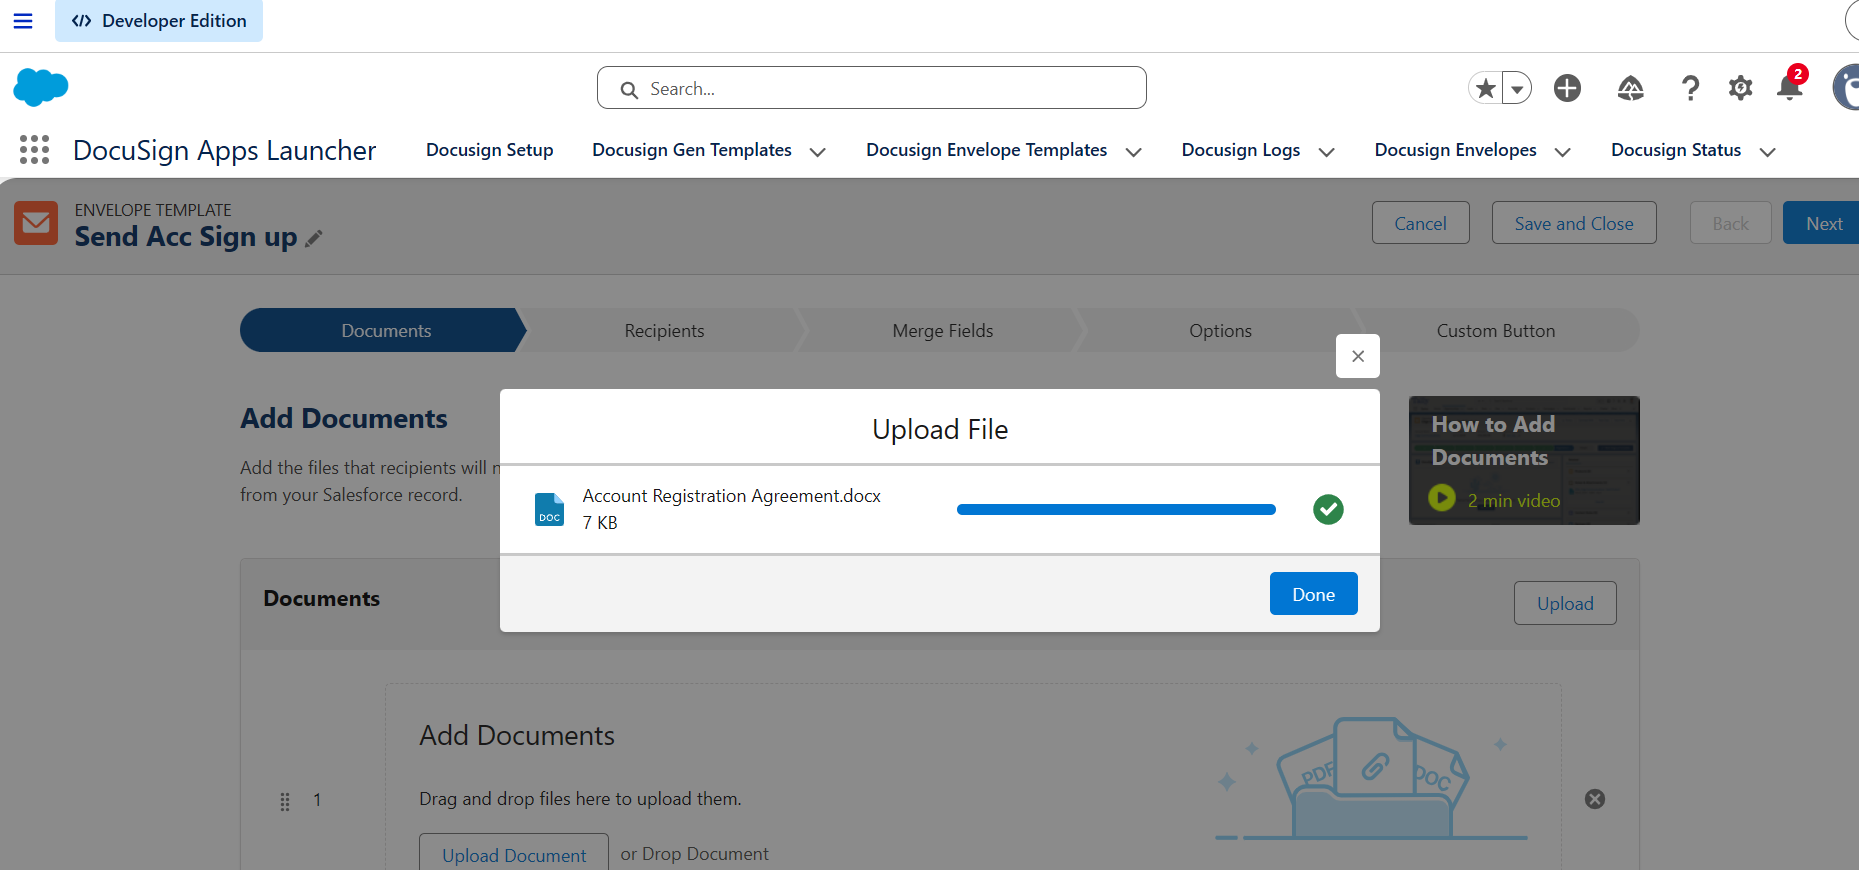The image size is (1859, 870).
Task: Click the 'or Drop Document' text
Action: pyautogui.click(x=694, y=854)
